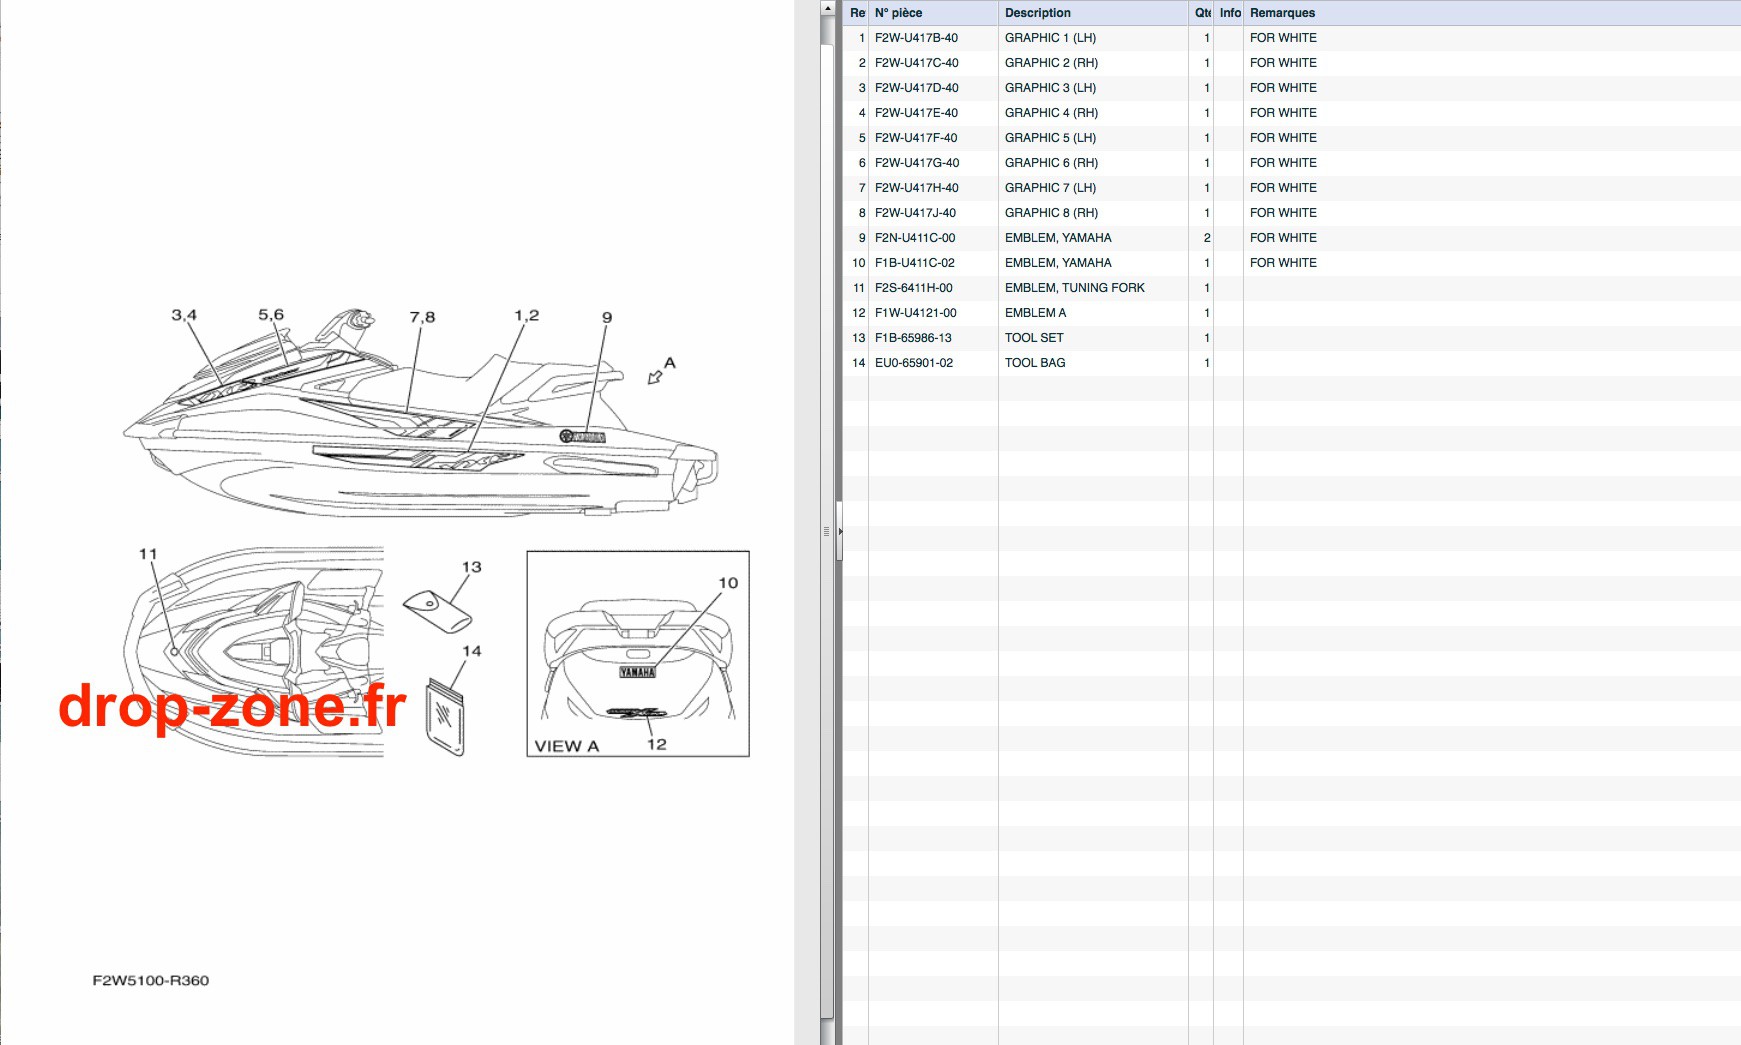Select part number F2W-U417C-40
The image size is (1741, 1045).
click(x=916, y=63)
